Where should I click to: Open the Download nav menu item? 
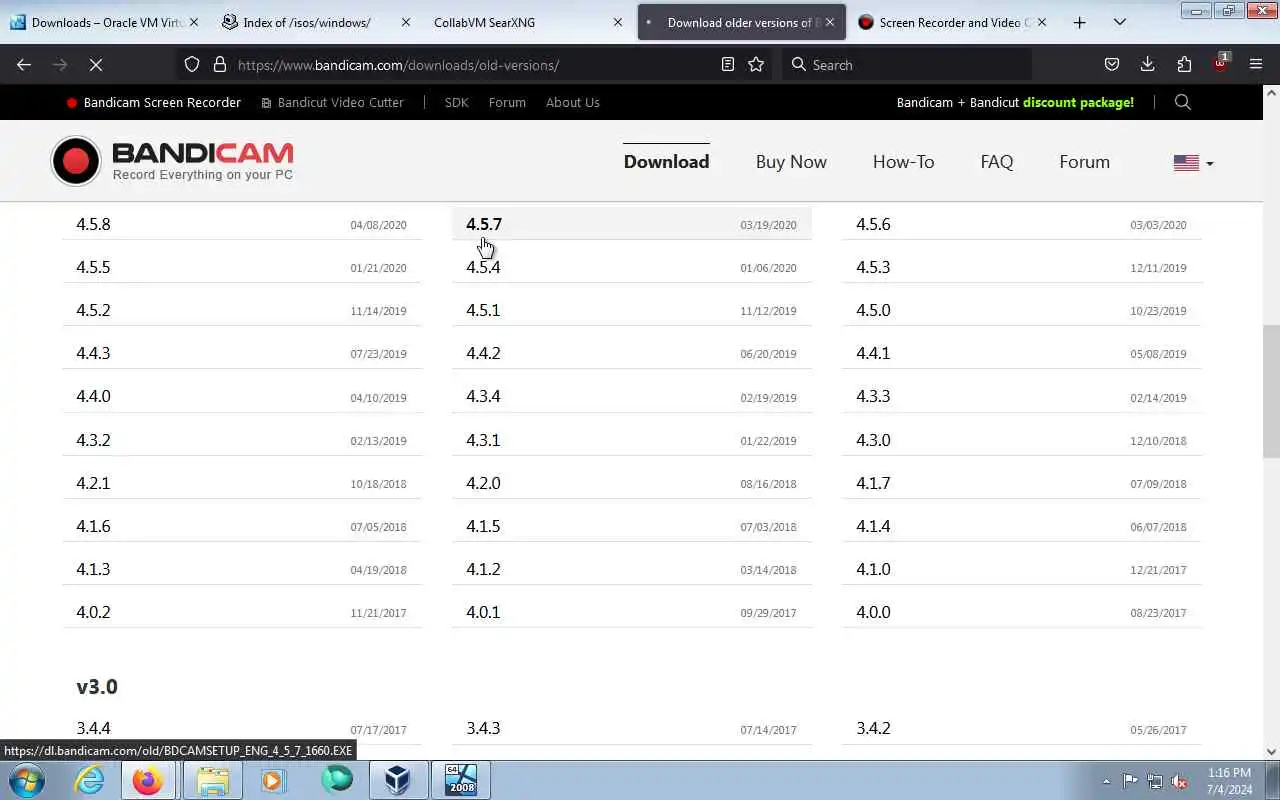click(666, 162)
